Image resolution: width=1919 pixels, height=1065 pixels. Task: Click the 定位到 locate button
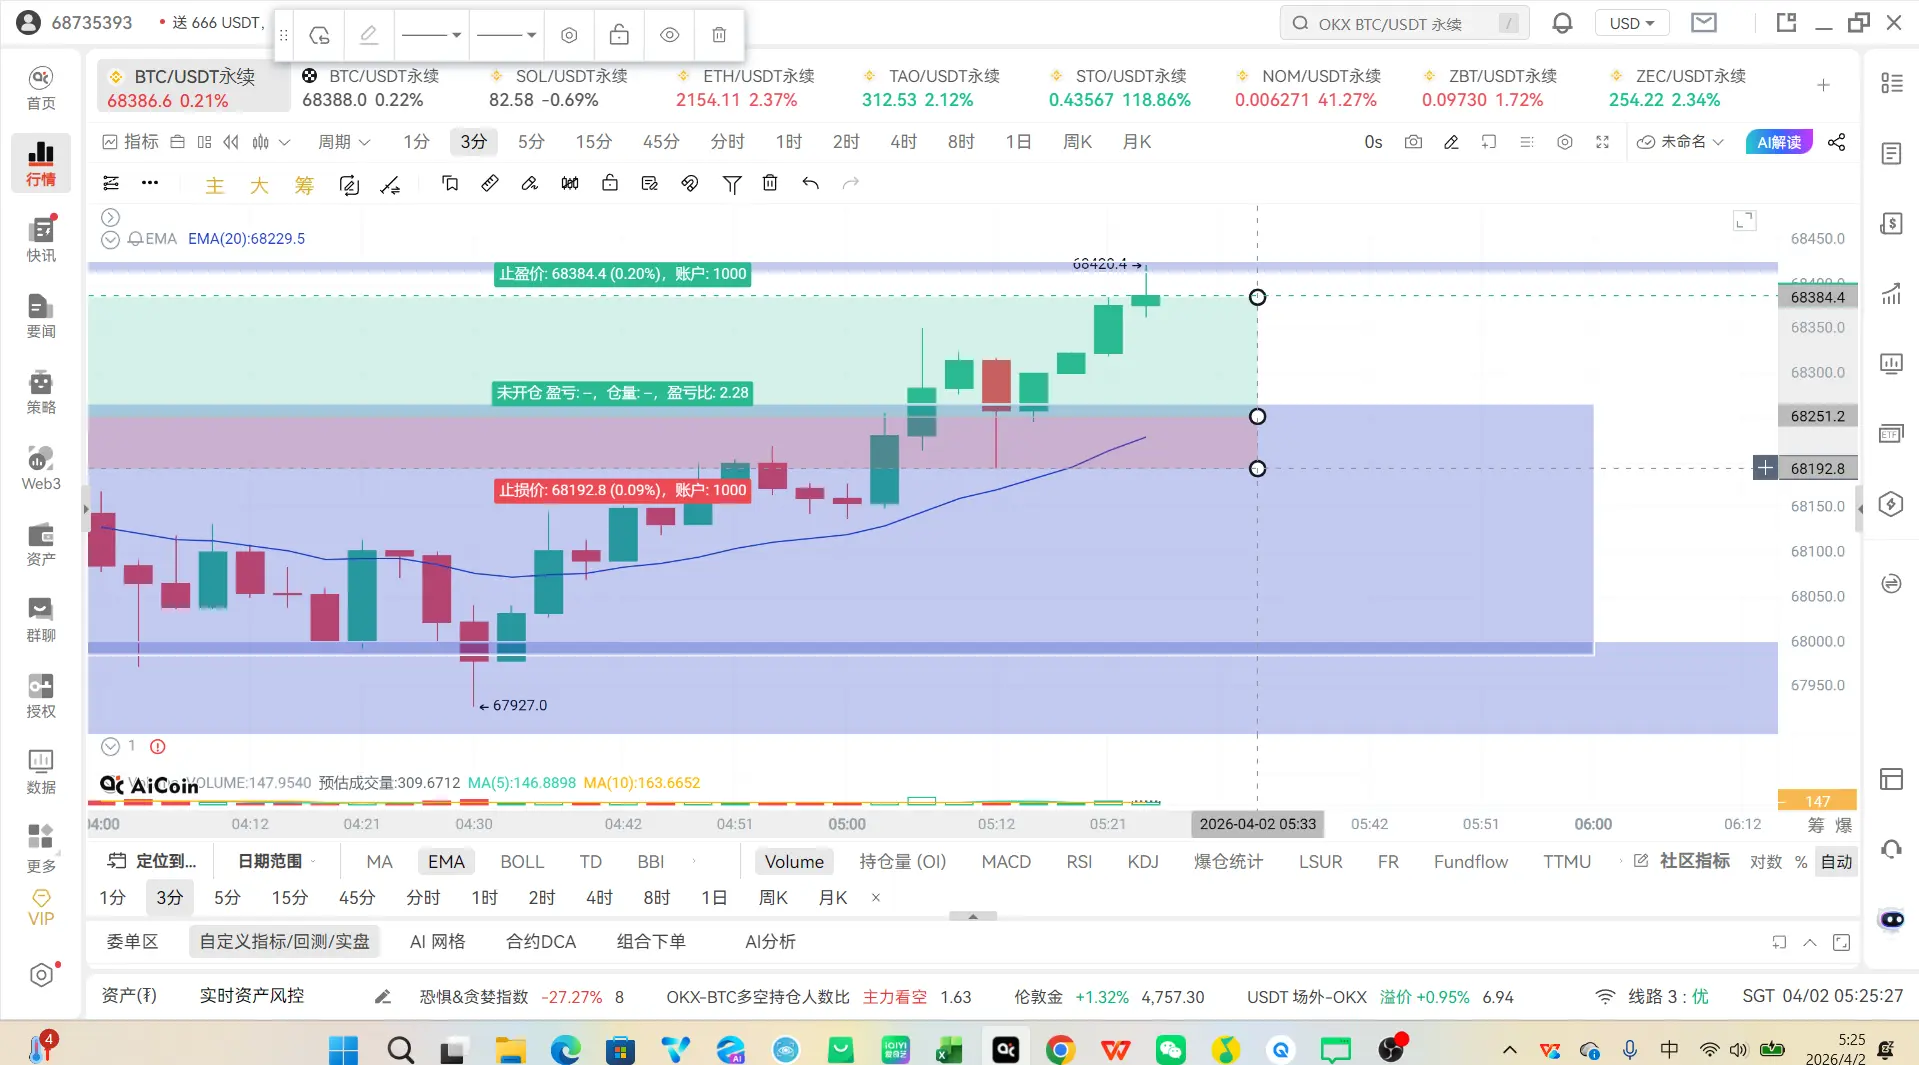pos(152,862)
